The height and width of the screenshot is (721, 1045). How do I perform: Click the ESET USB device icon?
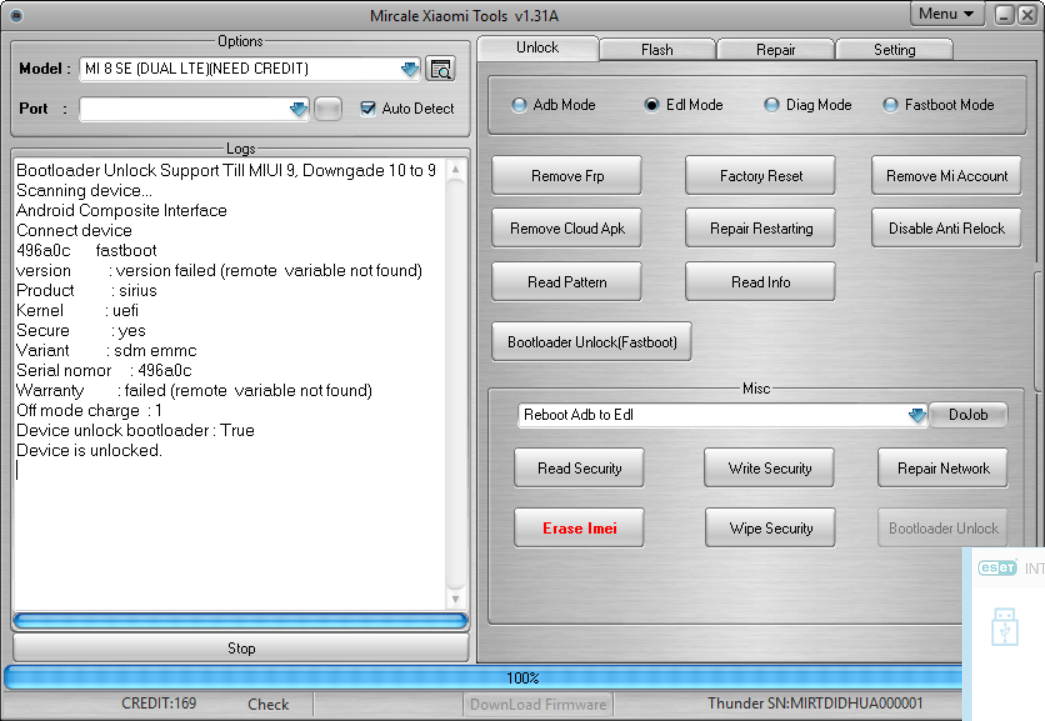click(1004, 626)
